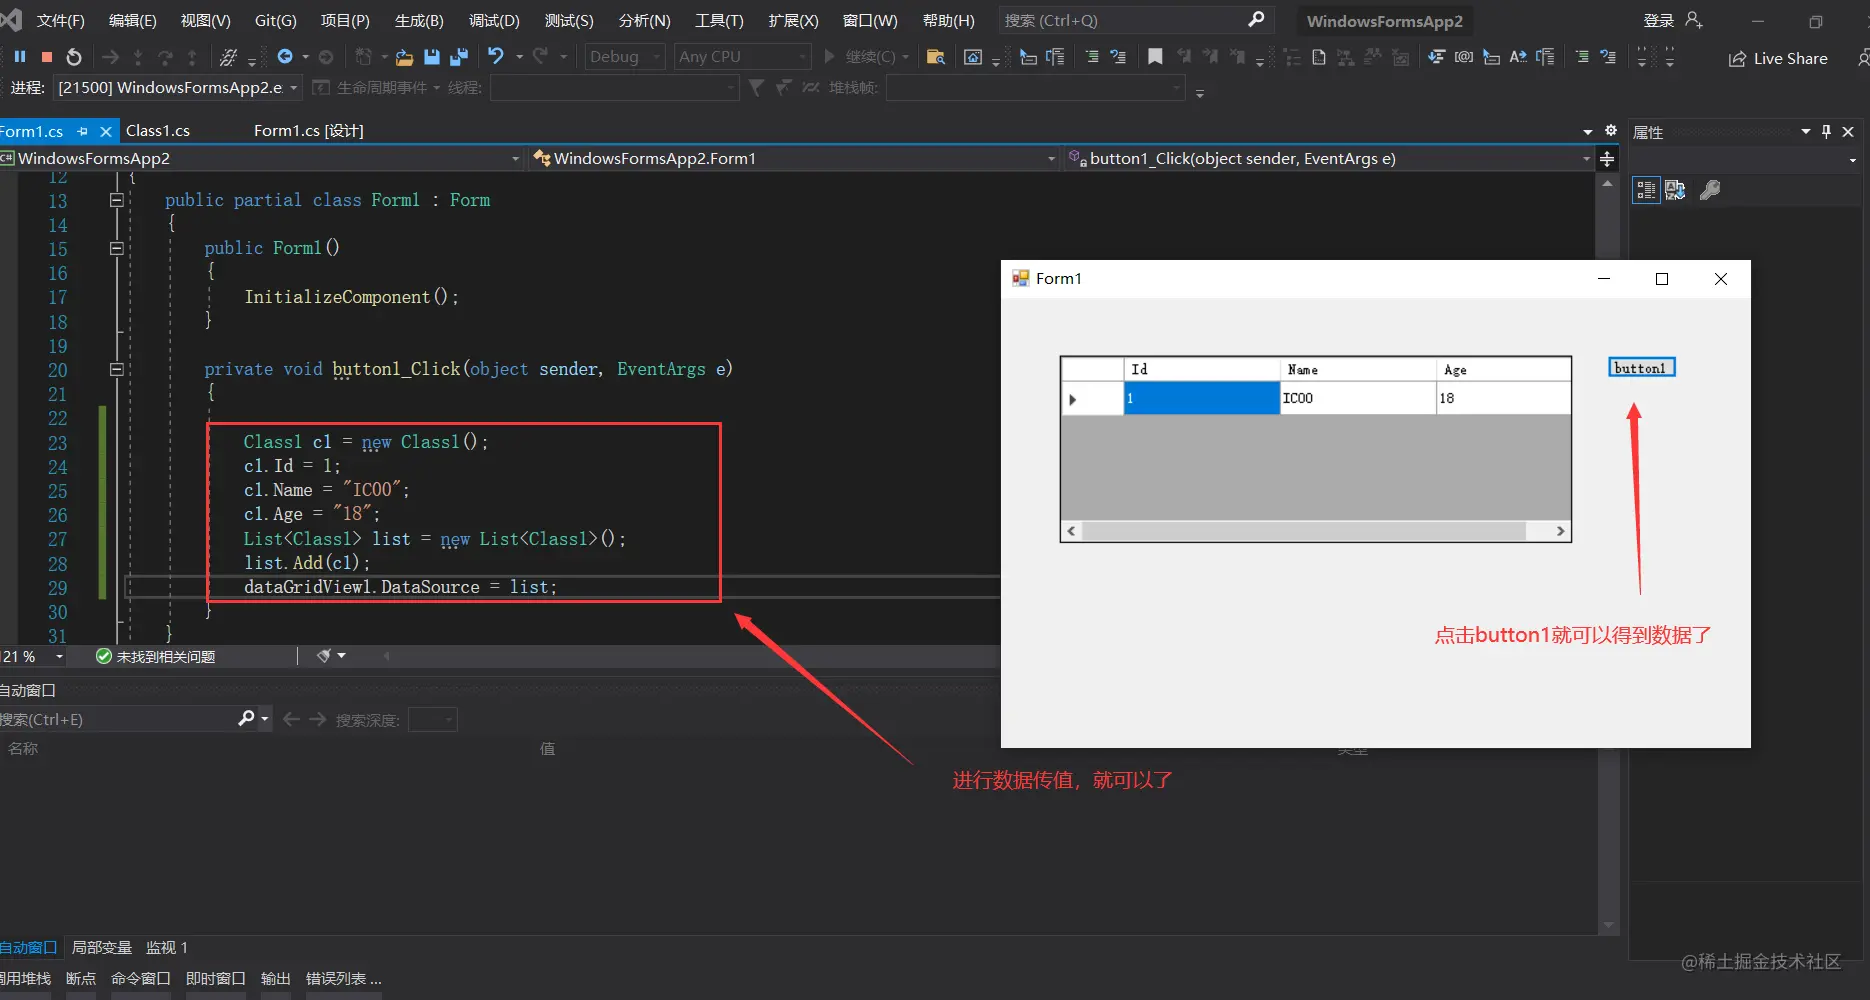Open the 调试(D) menu

(x=494, y=20)
